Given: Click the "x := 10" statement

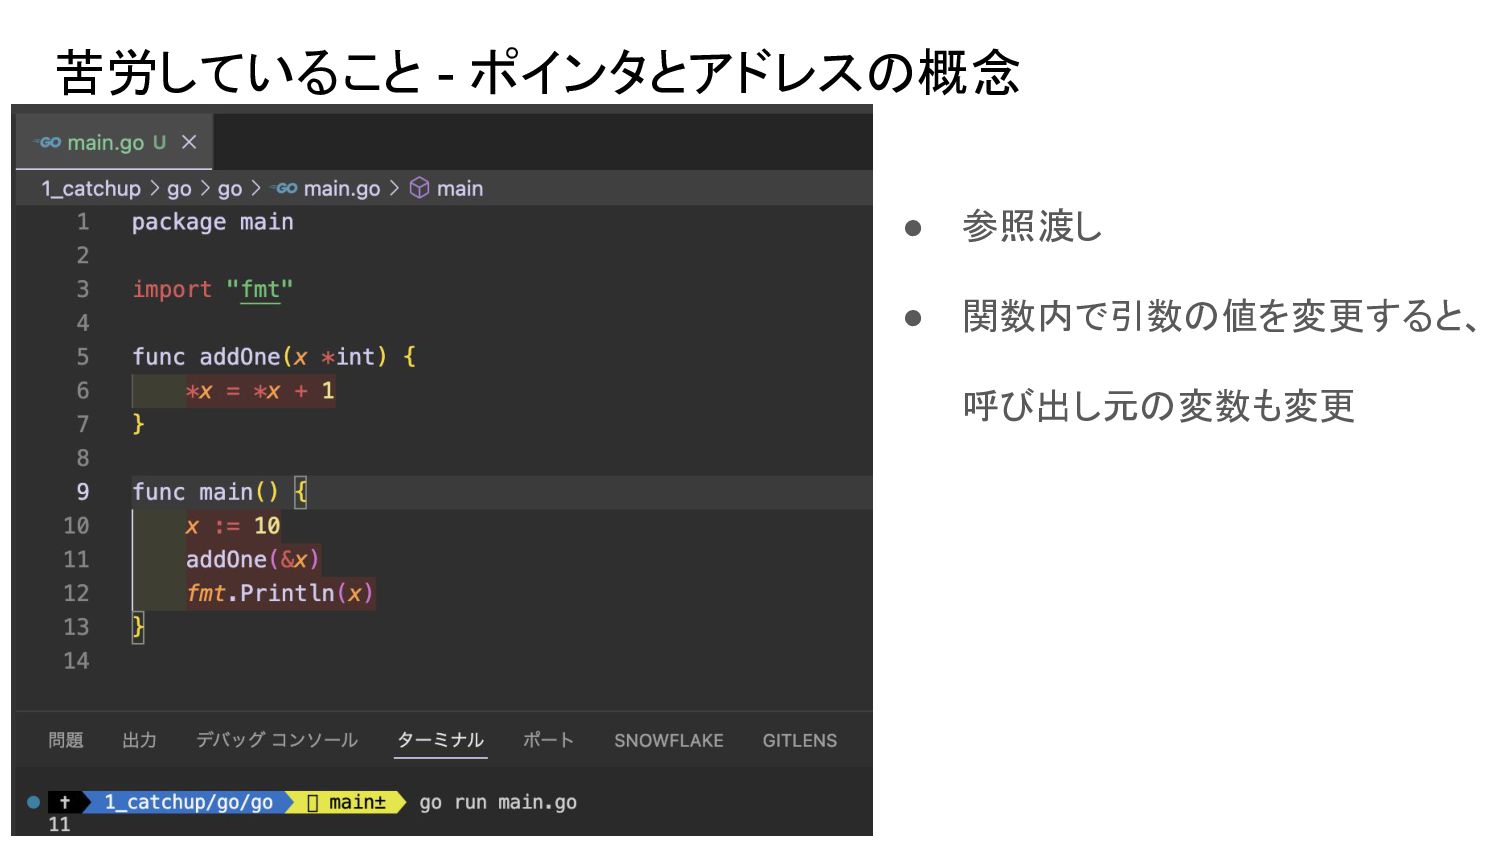Looking at the screenshot, I should 233,526.
